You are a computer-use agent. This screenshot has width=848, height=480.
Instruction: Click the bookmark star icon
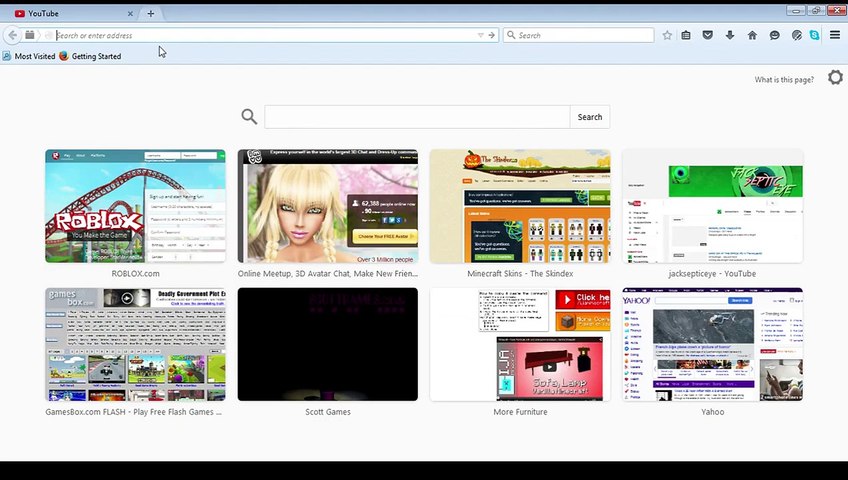click(667, 35)
